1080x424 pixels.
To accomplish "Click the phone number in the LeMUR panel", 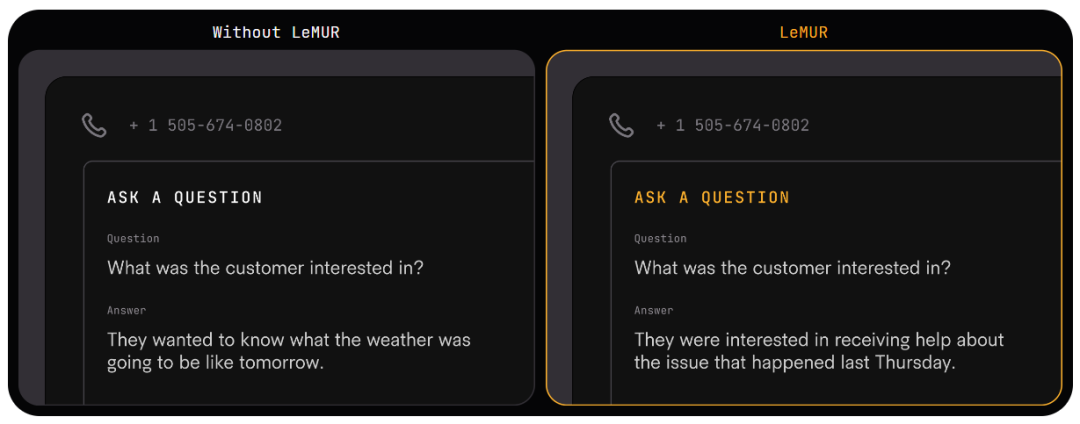I will coord(732,126).
